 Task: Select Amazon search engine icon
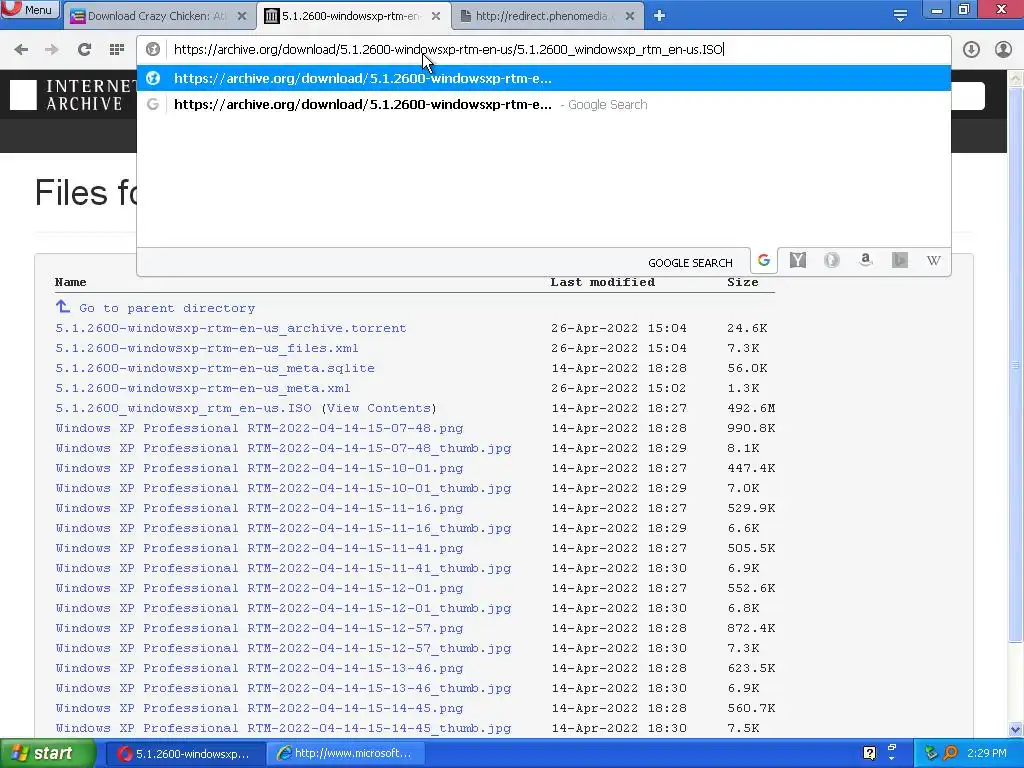(x=865, y=261)
